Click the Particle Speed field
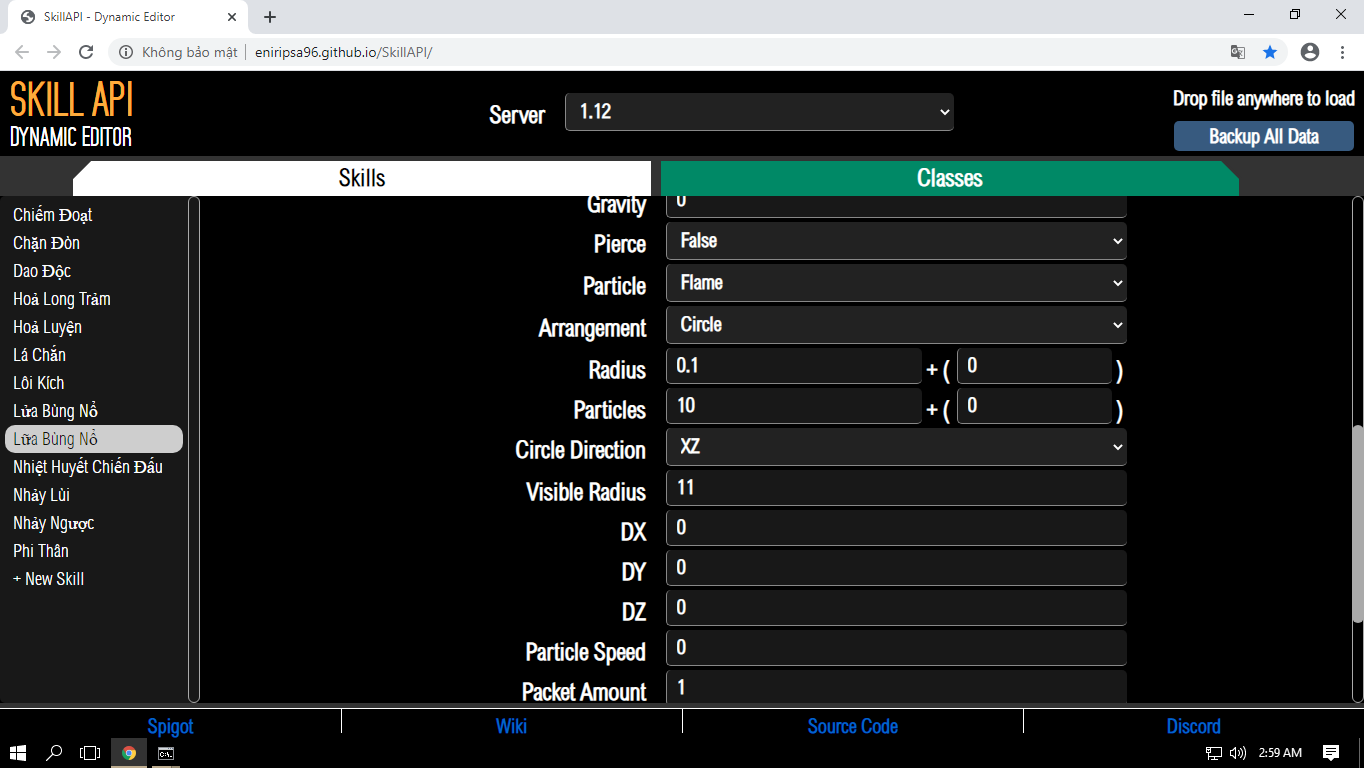The height and width of the screenshot is (768, 1364). (x=896, y=648)
